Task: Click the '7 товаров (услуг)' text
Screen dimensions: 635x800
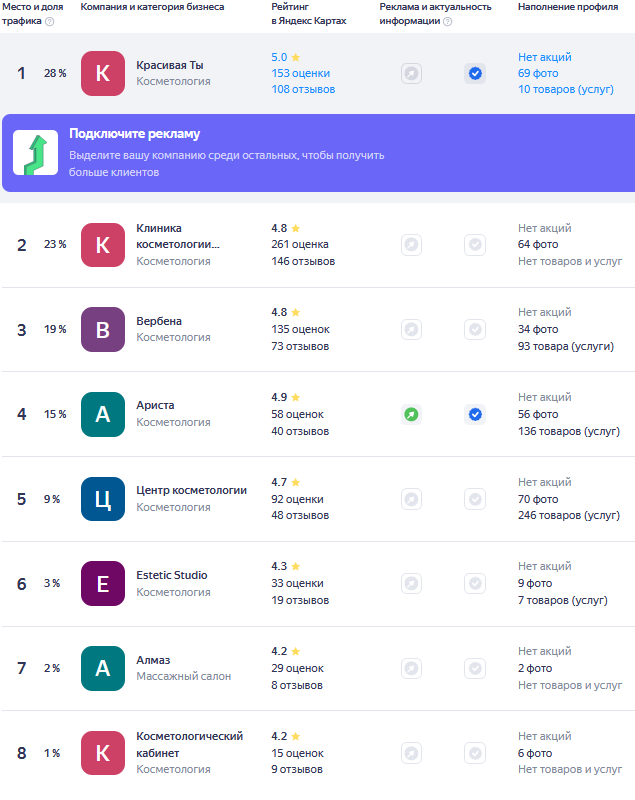Action: tap(563, 601)
